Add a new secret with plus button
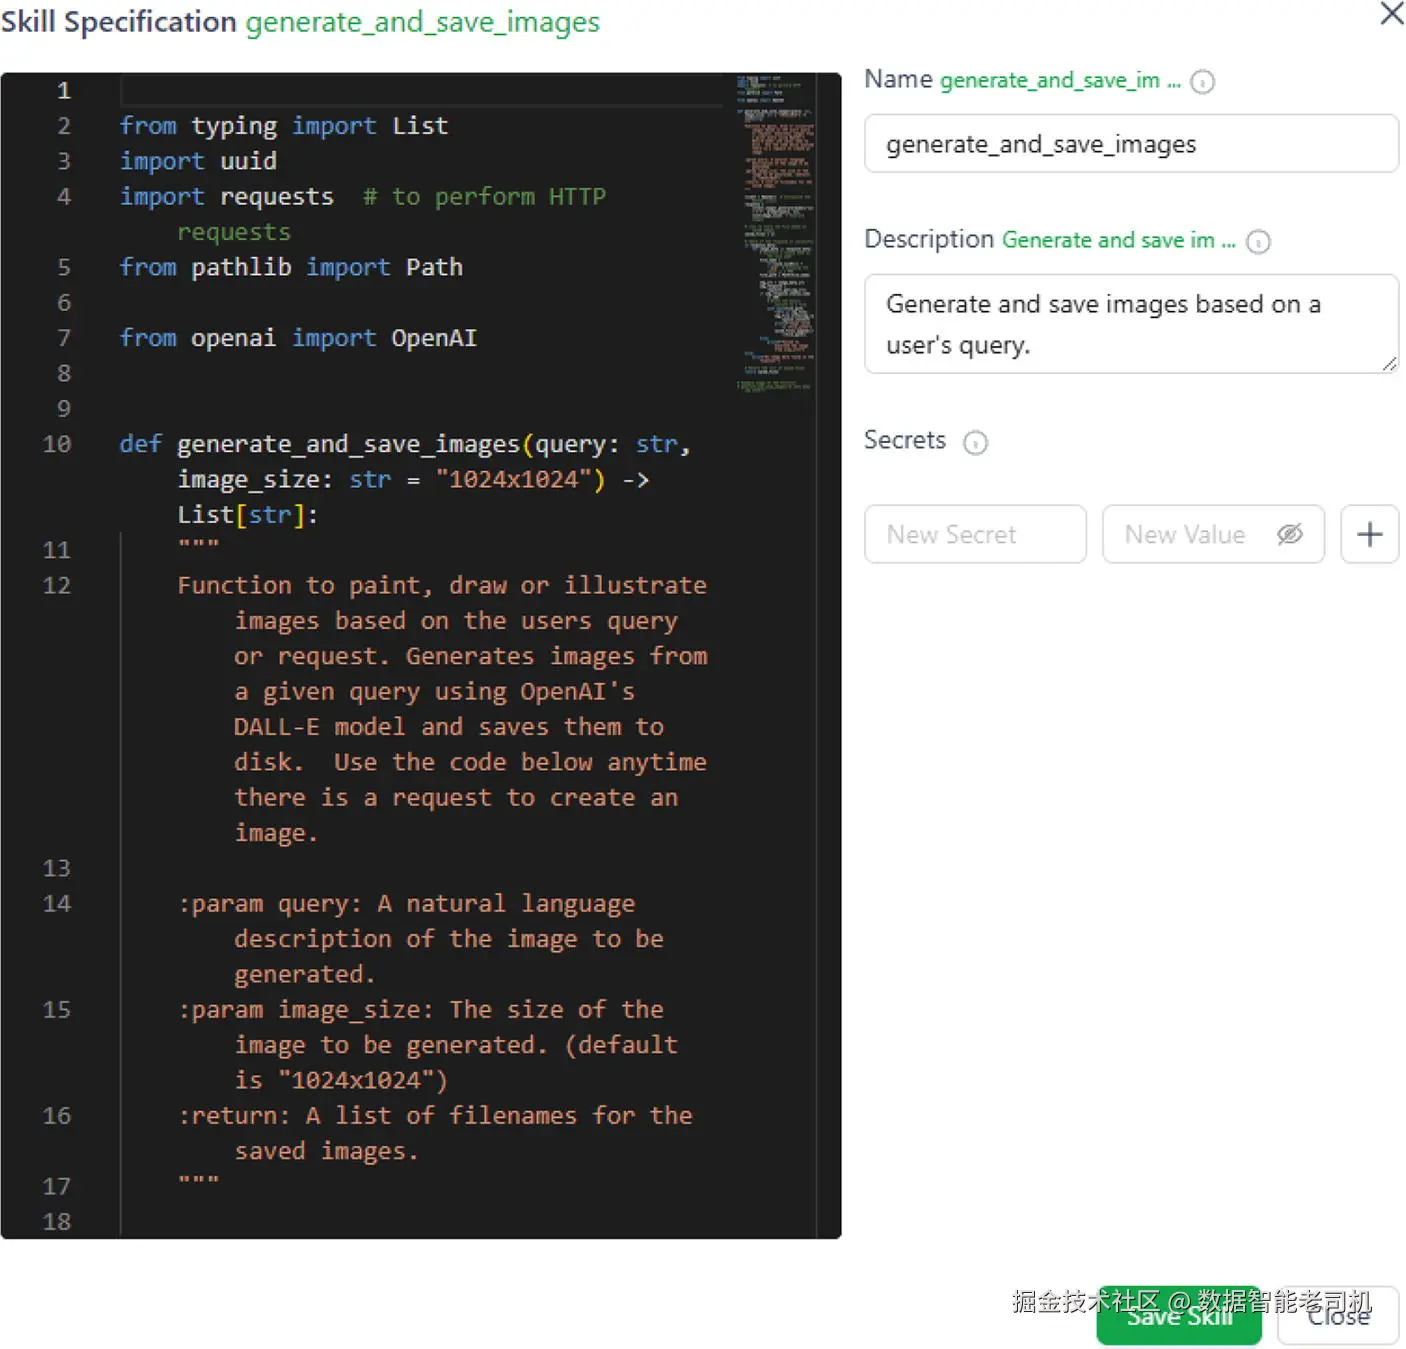Screen dimensions: 1406x1349 click(x=1369, y=534)
